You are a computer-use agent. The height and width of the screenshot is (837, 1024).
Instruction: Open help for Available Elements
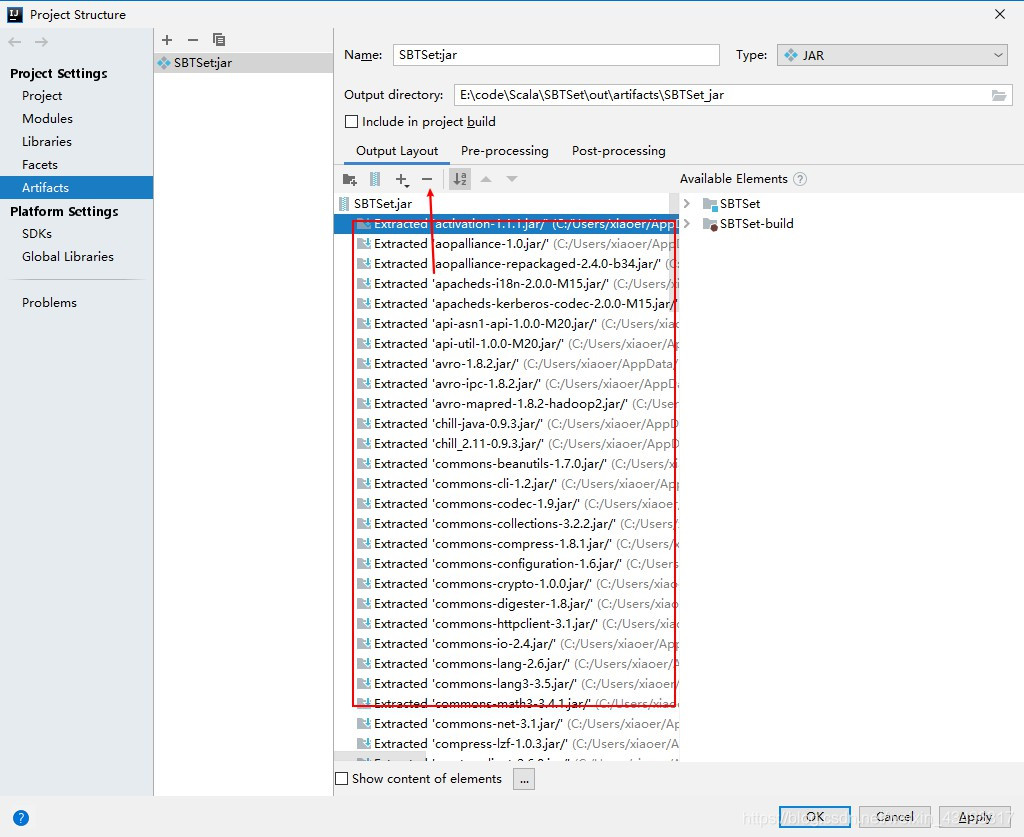800,179
